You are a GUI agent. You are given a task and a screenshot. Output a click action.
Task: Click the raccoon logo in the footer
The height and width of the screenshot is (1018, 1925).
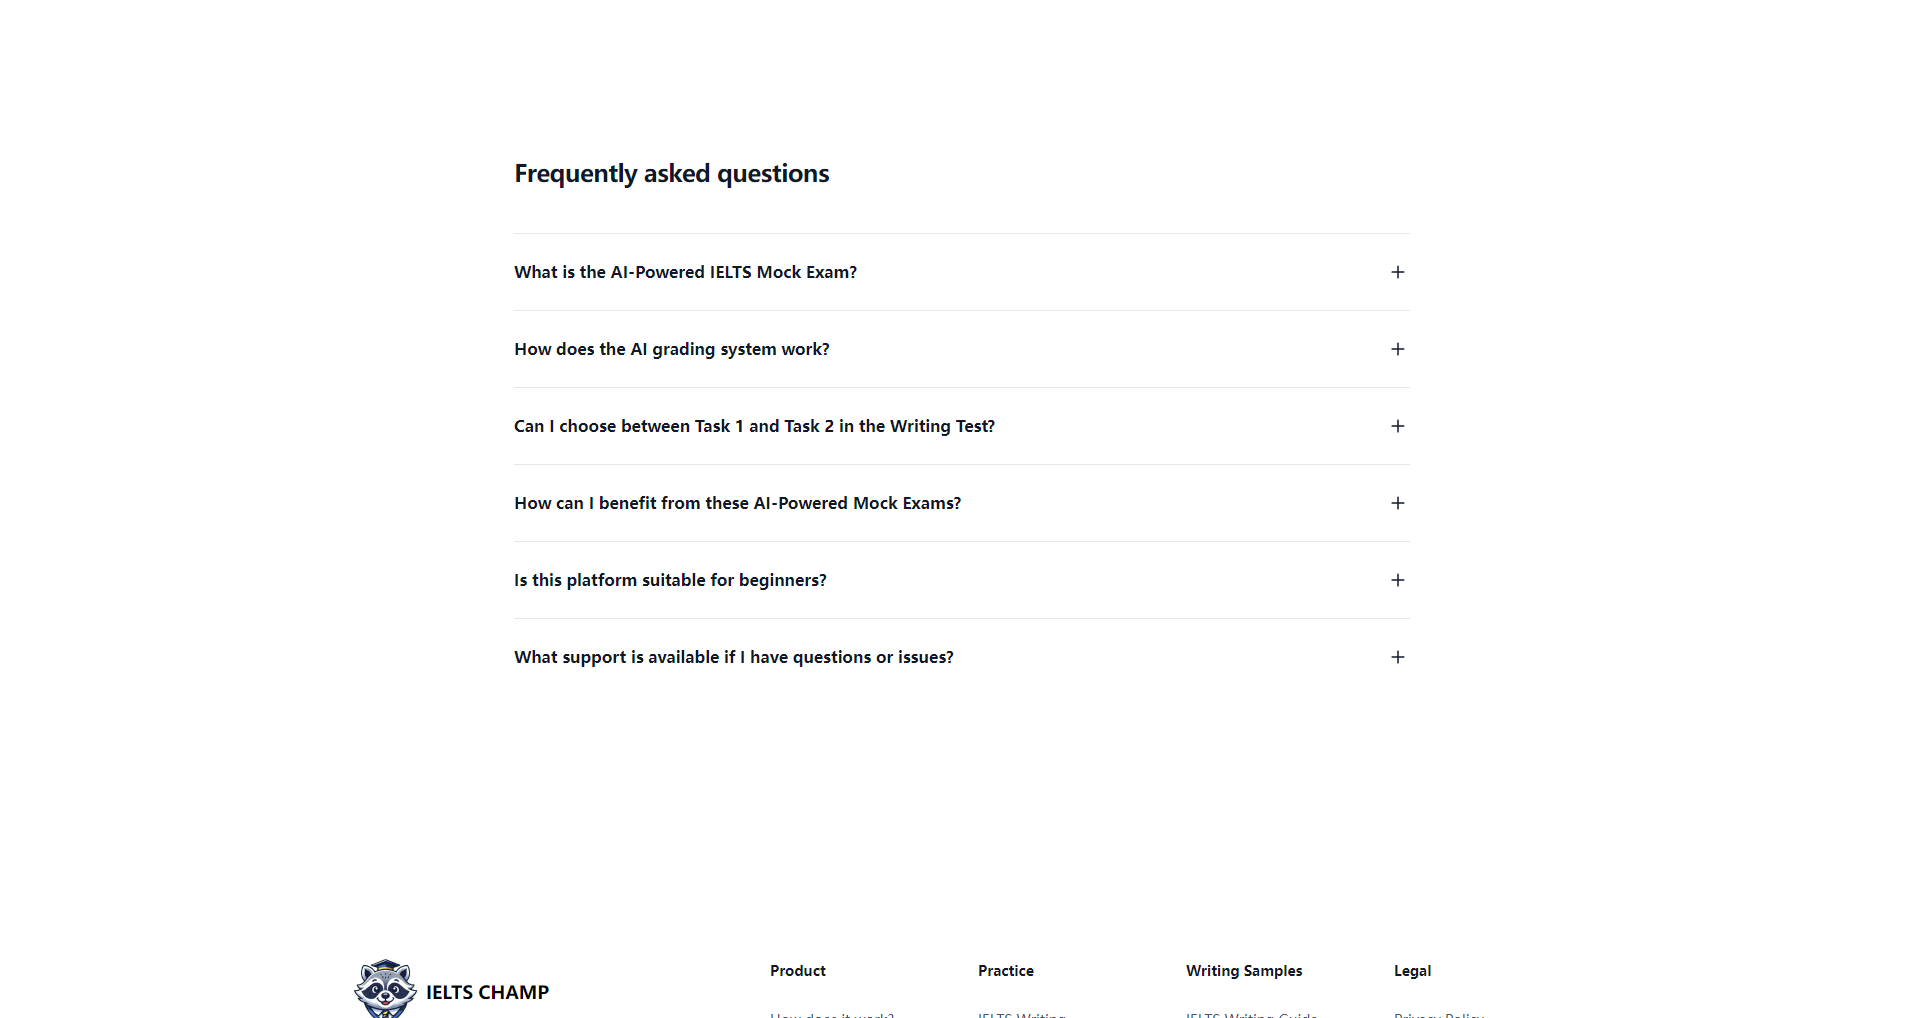pyautogui.click(x=385, y=989)
